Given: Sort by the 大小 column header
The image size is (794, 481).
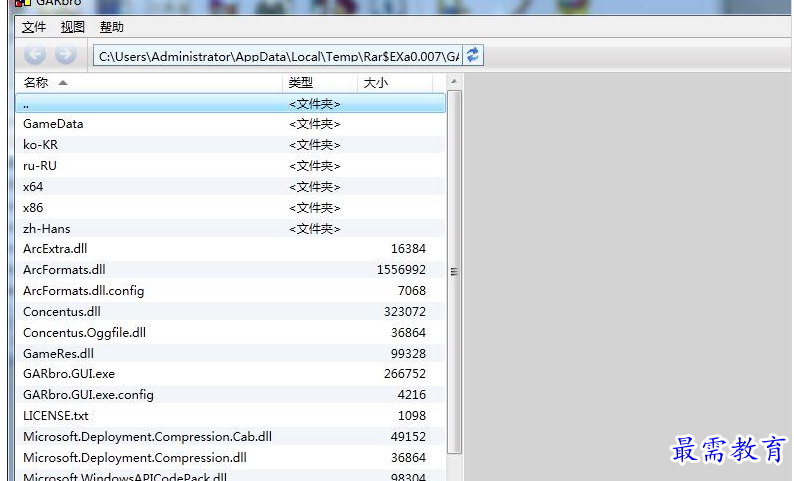Looking at the screenshot, I should click(x=394, y=83).
